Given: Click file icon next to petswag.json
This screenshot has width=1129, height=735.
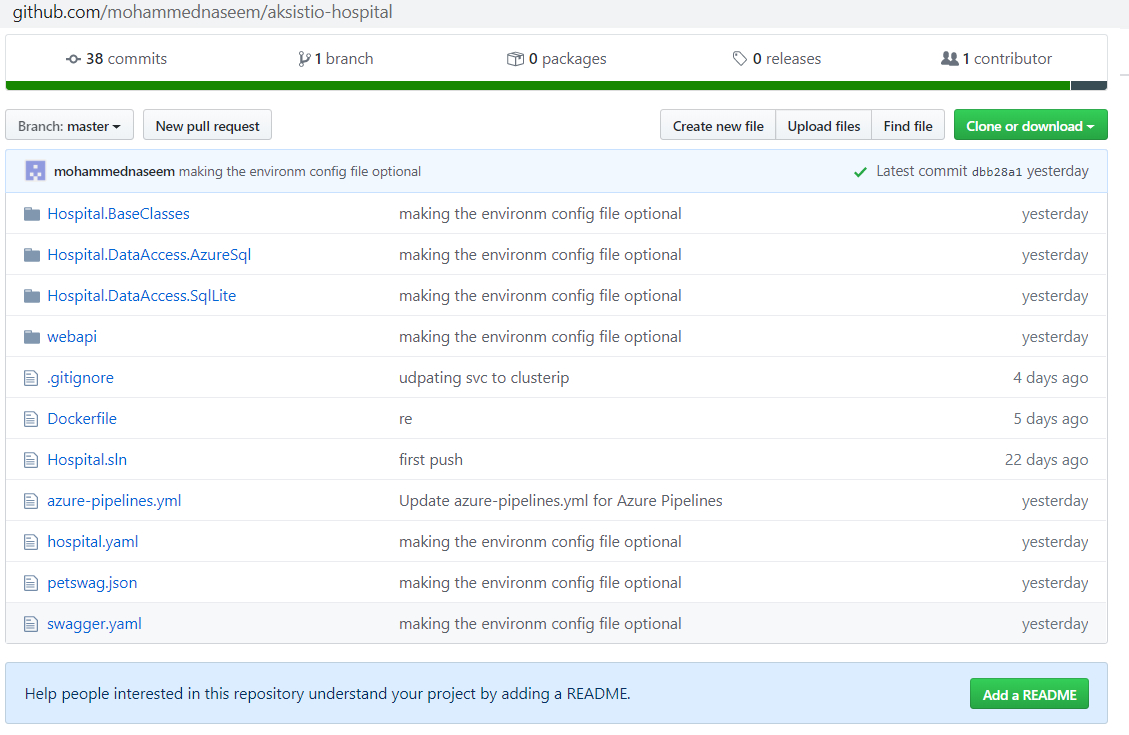Looking at the screenshot, I should click(x=30, y=583).
